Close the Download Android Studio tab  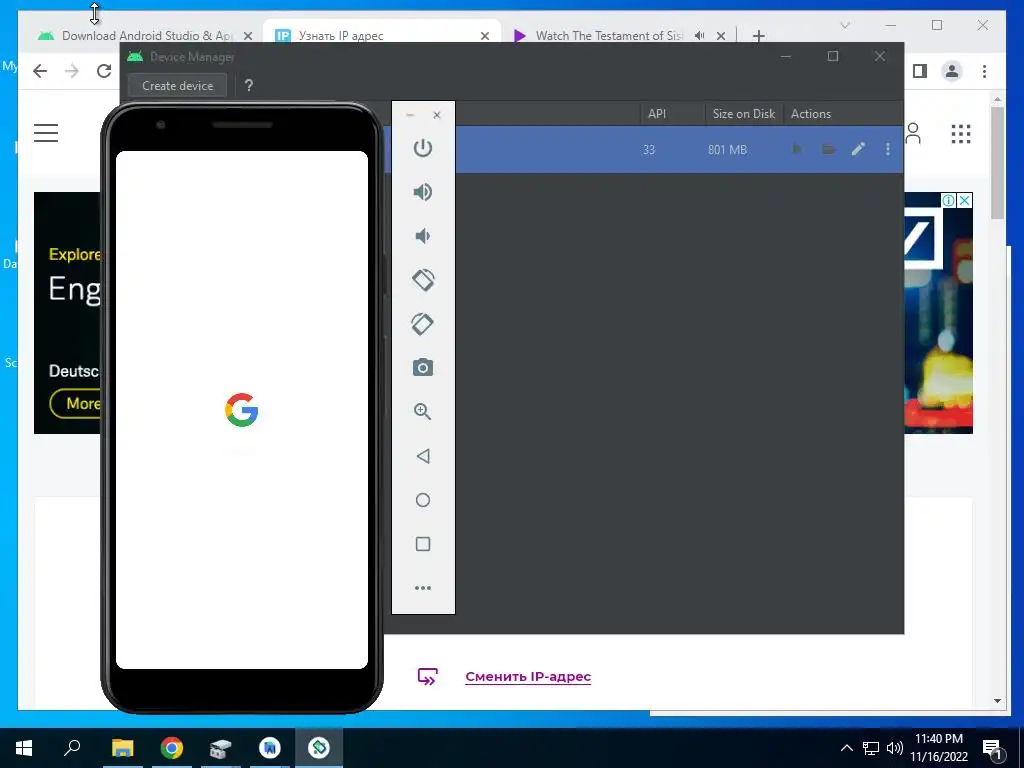[x=248, y=36]
